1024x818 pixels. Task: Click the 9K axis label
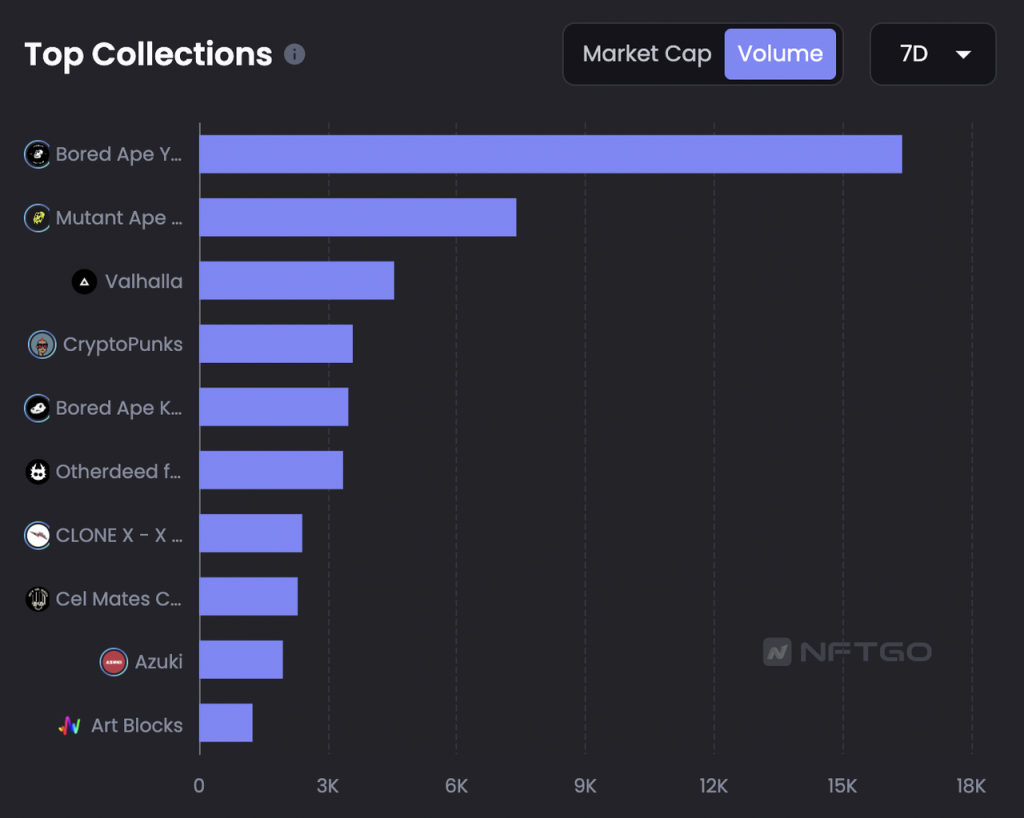(585, 785)
